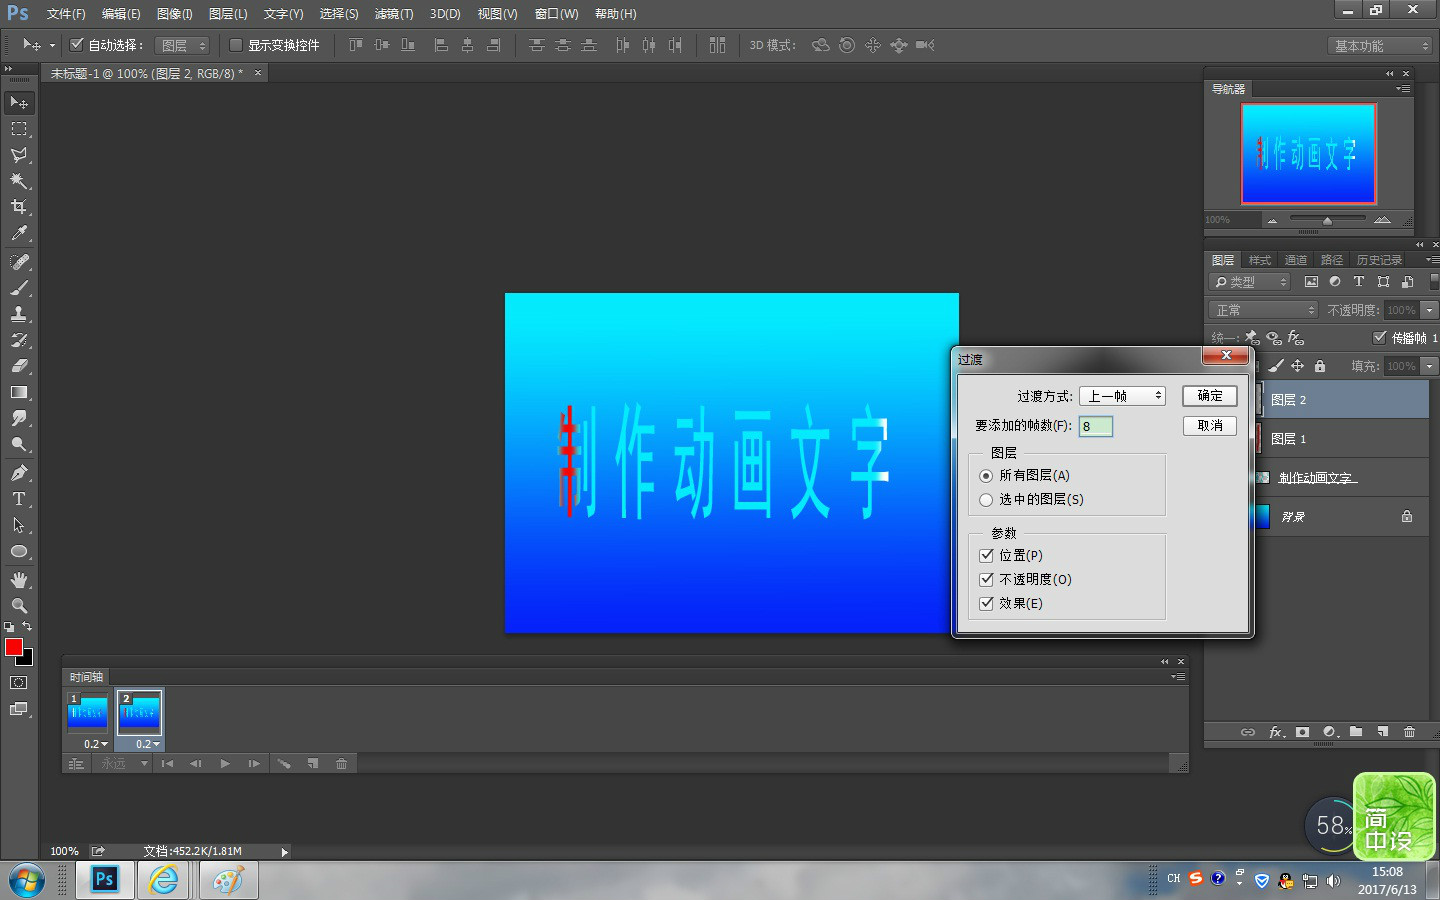Play the timeline animation
The height and width of the screenshot is (900, 1440).
225,764
